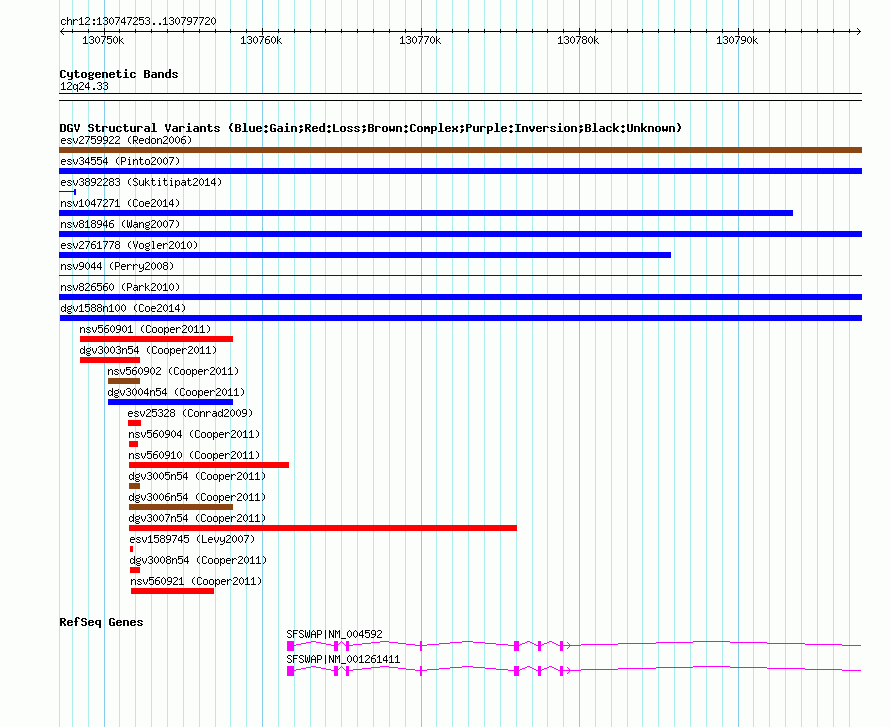Click the 130770k position on the ruler

click(x=419, y=41)
